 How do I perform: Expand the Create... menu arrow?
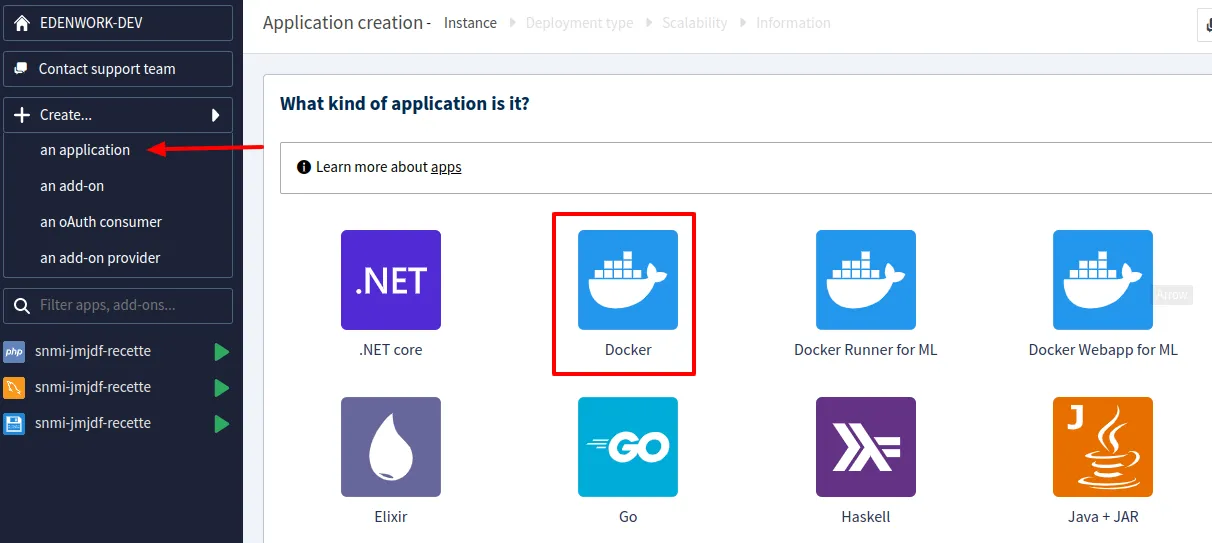coord(215,115)
